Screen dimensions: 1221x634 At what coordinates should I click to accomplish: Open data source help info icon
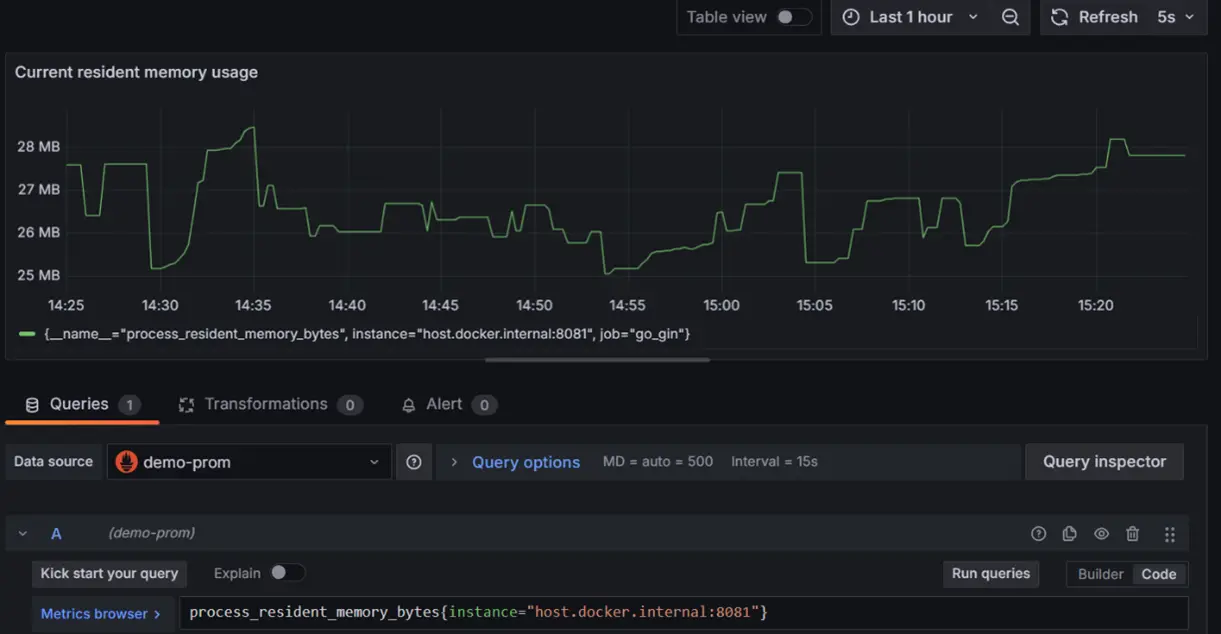[414, 461]
